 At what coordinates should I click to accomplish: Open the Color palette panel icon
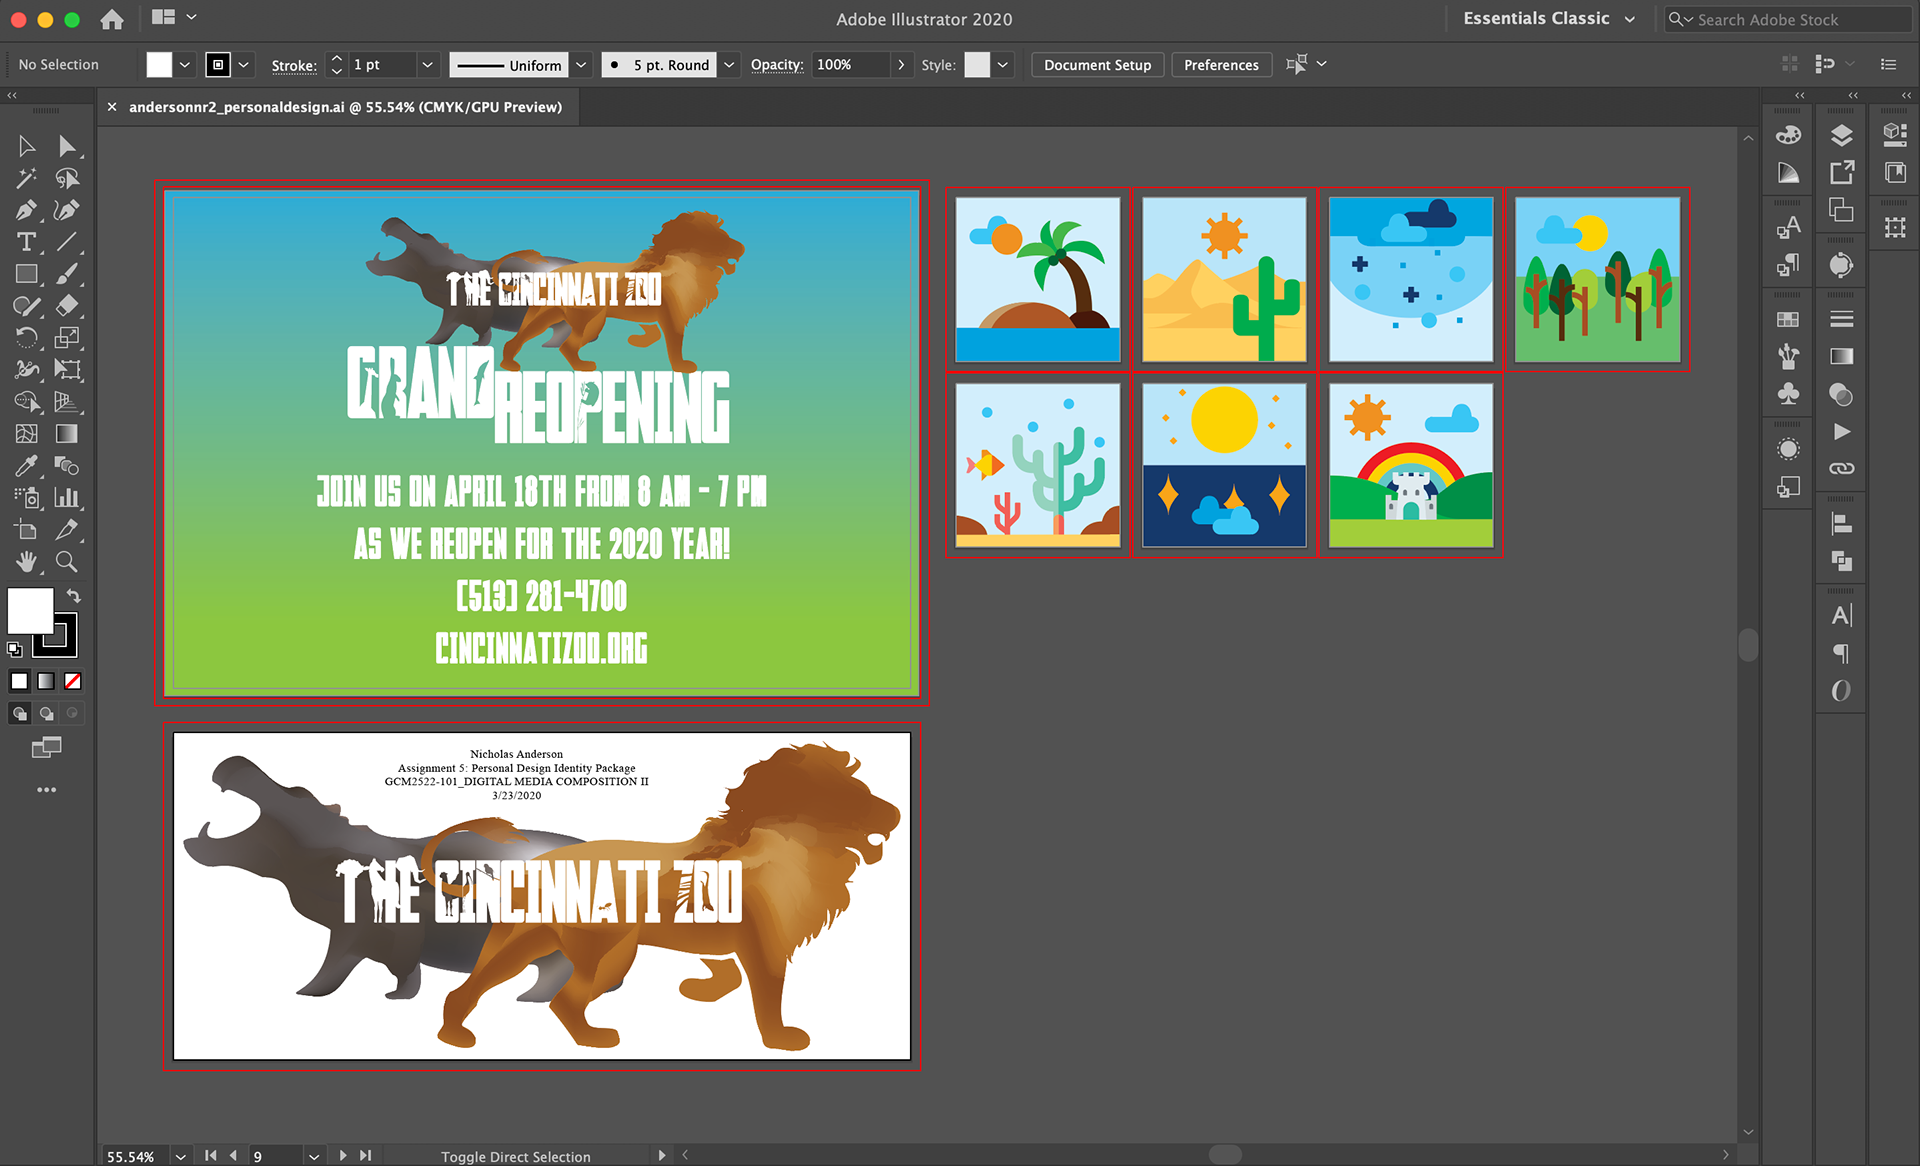(1788, 135)
